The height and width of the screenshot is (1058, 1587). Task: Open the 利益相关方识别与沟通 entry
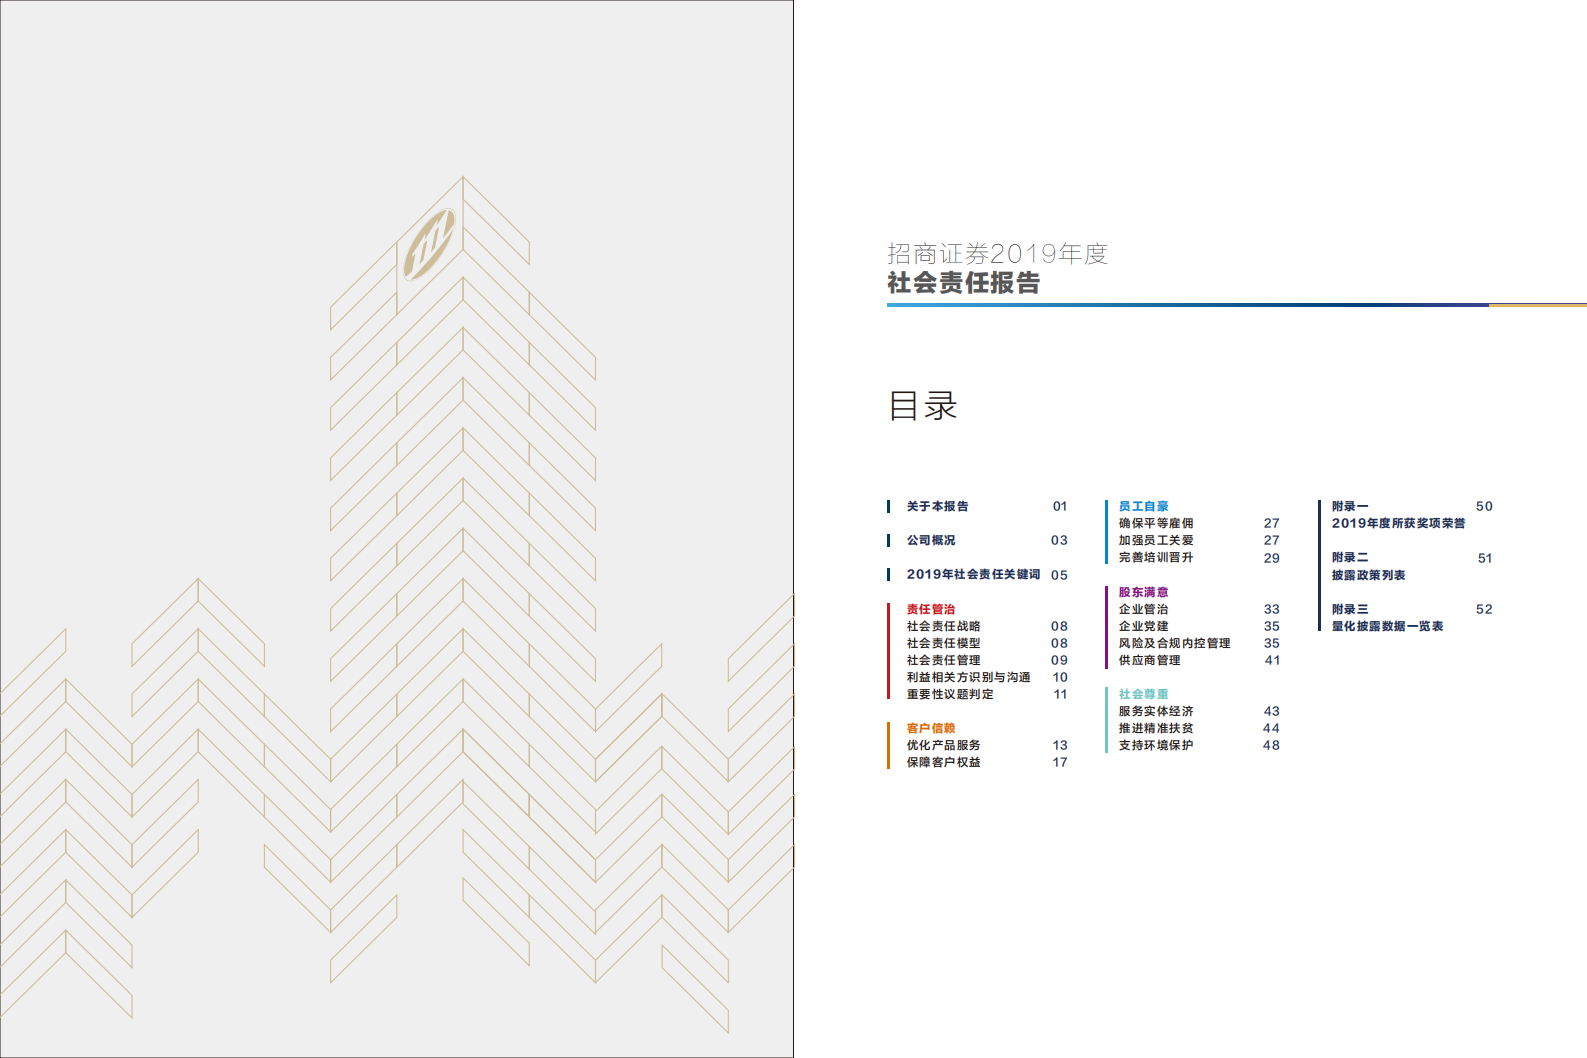point(969,677)
